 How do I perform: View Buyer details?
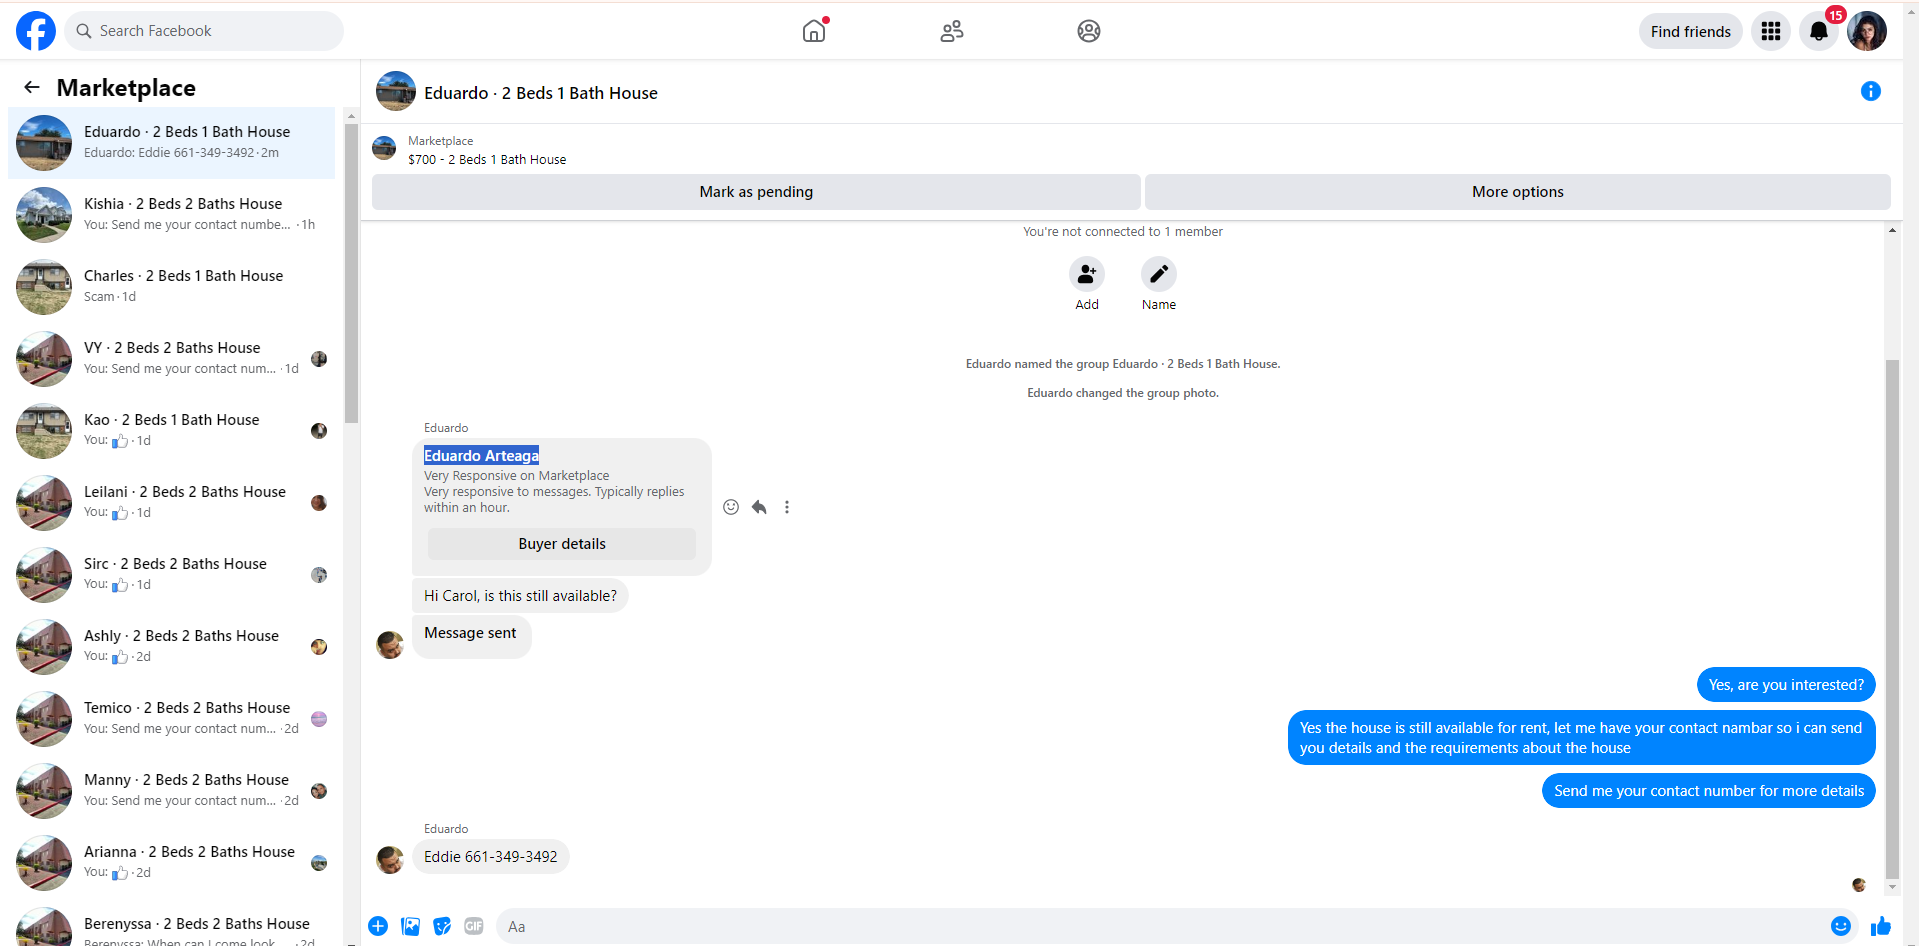(562, 544)
